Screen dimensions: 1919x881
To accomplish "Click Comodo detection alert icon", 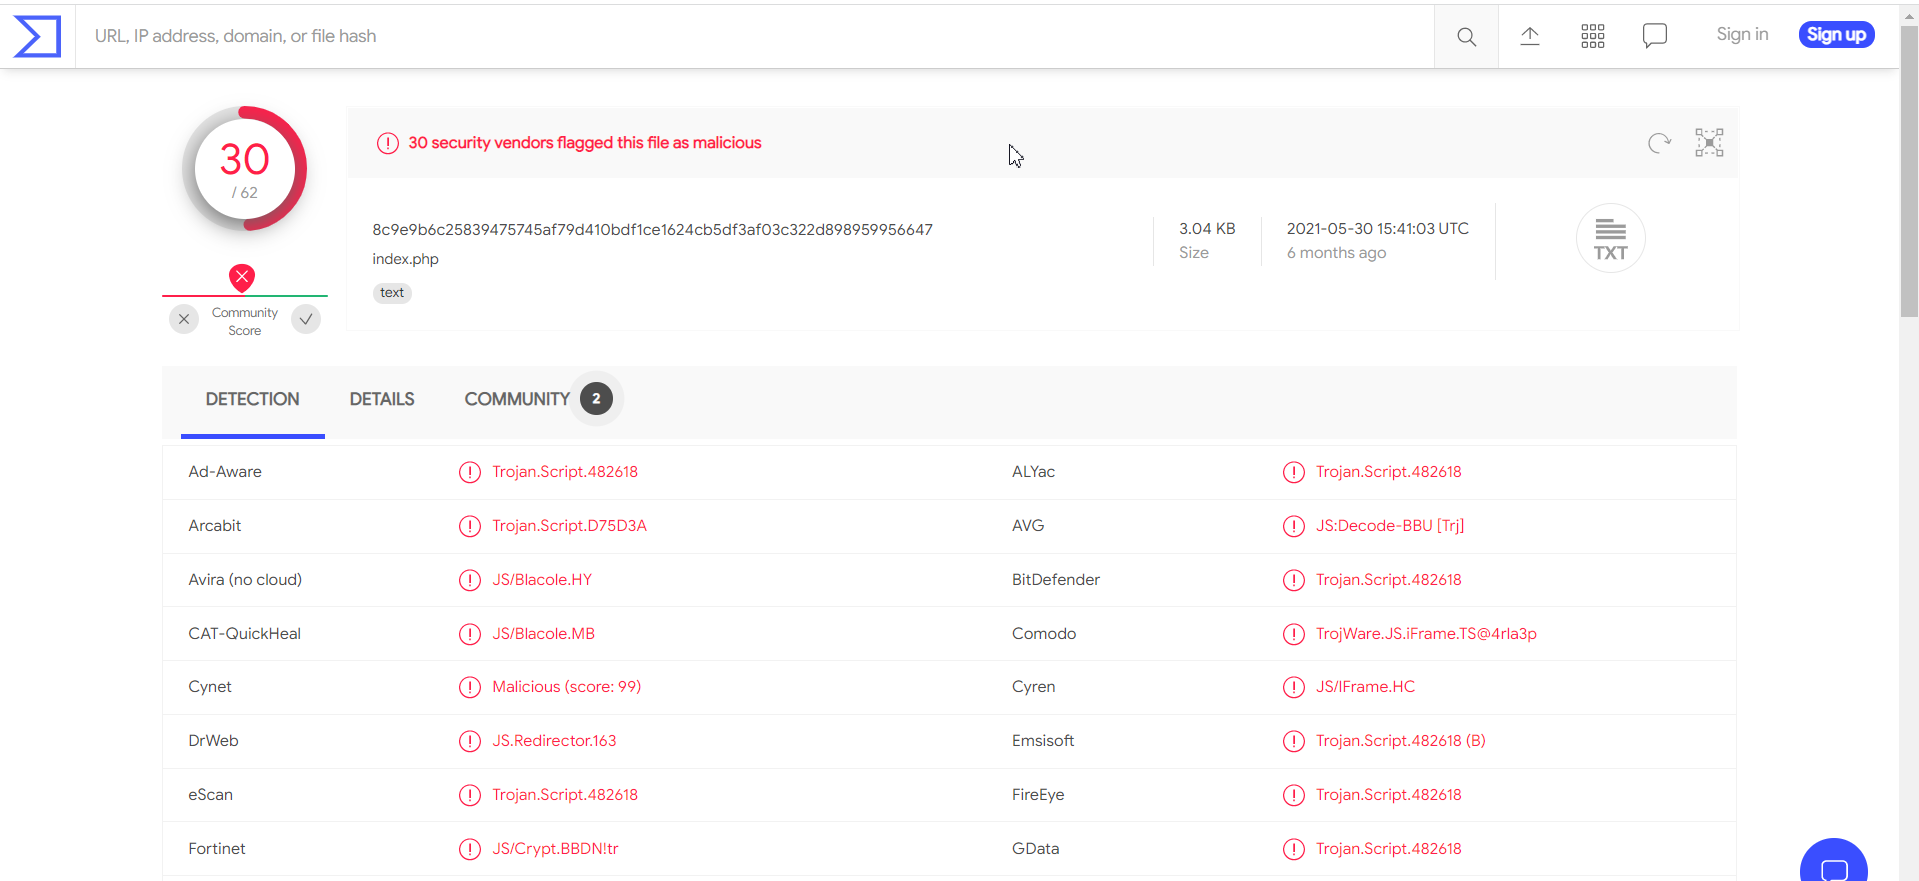I will pos(1294,634).
